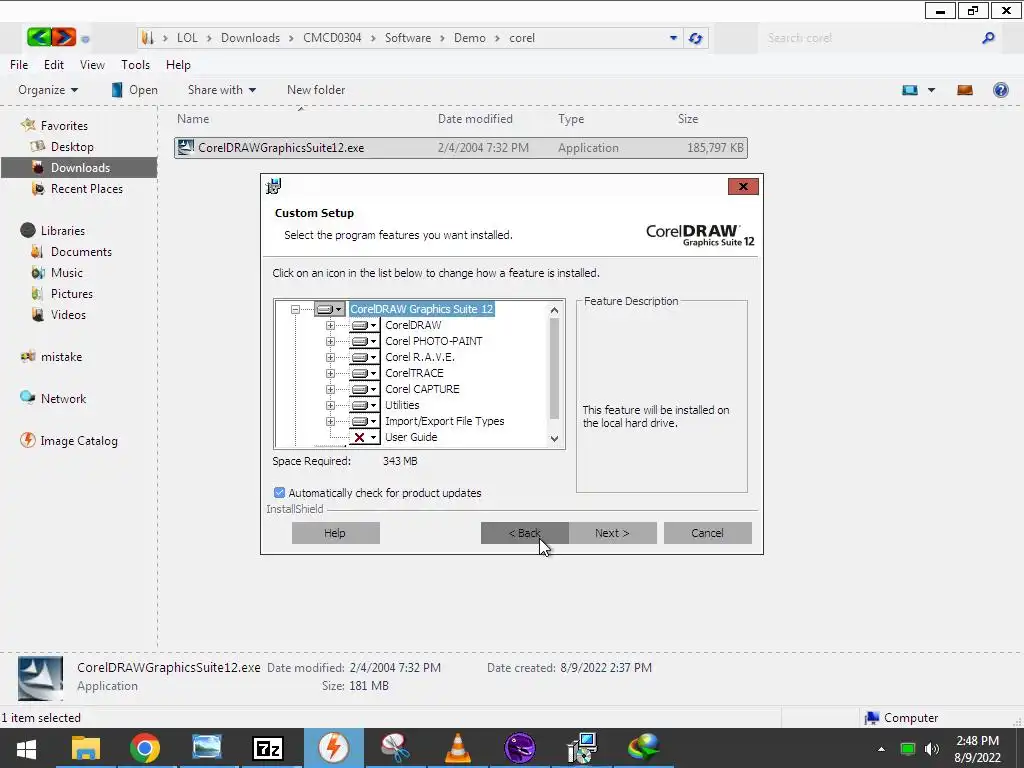Open address bar history dropdown
The width and height of the screenshot is (1024, 768).
point(673,39)
